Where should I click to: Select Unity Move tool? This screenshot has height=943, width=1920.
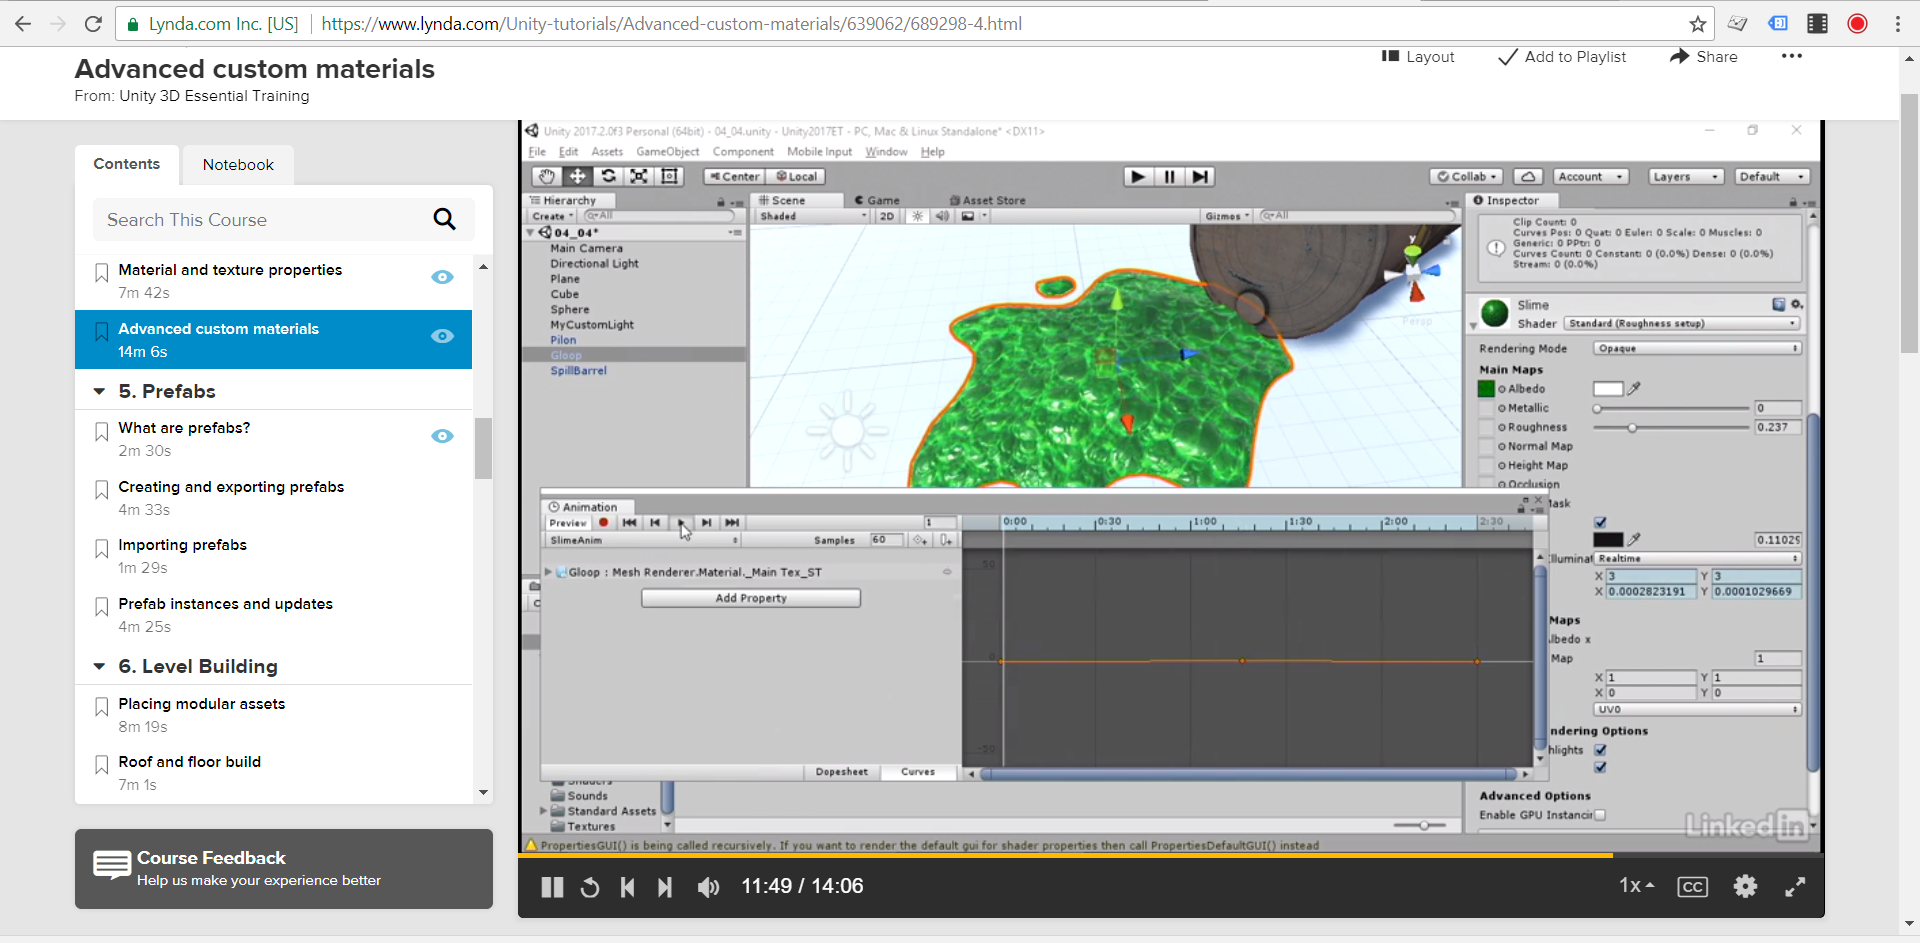pos(577,176)
